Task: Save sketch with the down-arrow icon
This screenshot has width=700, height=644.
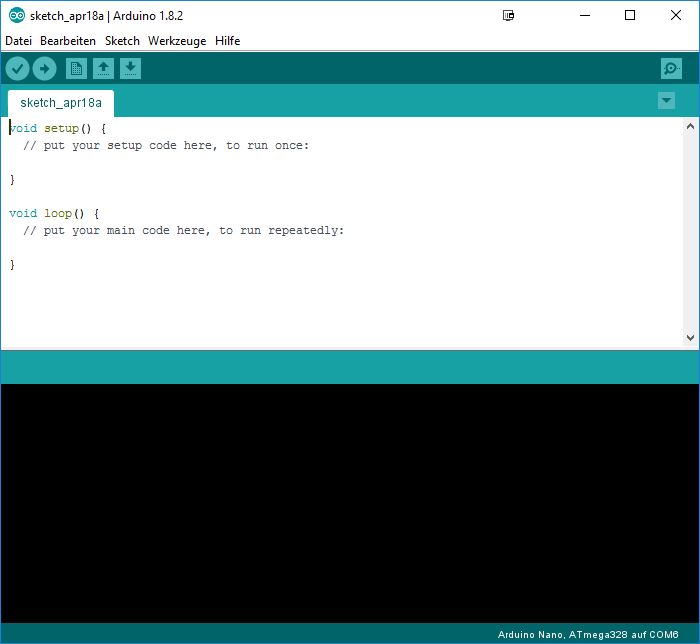Action: tap(130, 69)
